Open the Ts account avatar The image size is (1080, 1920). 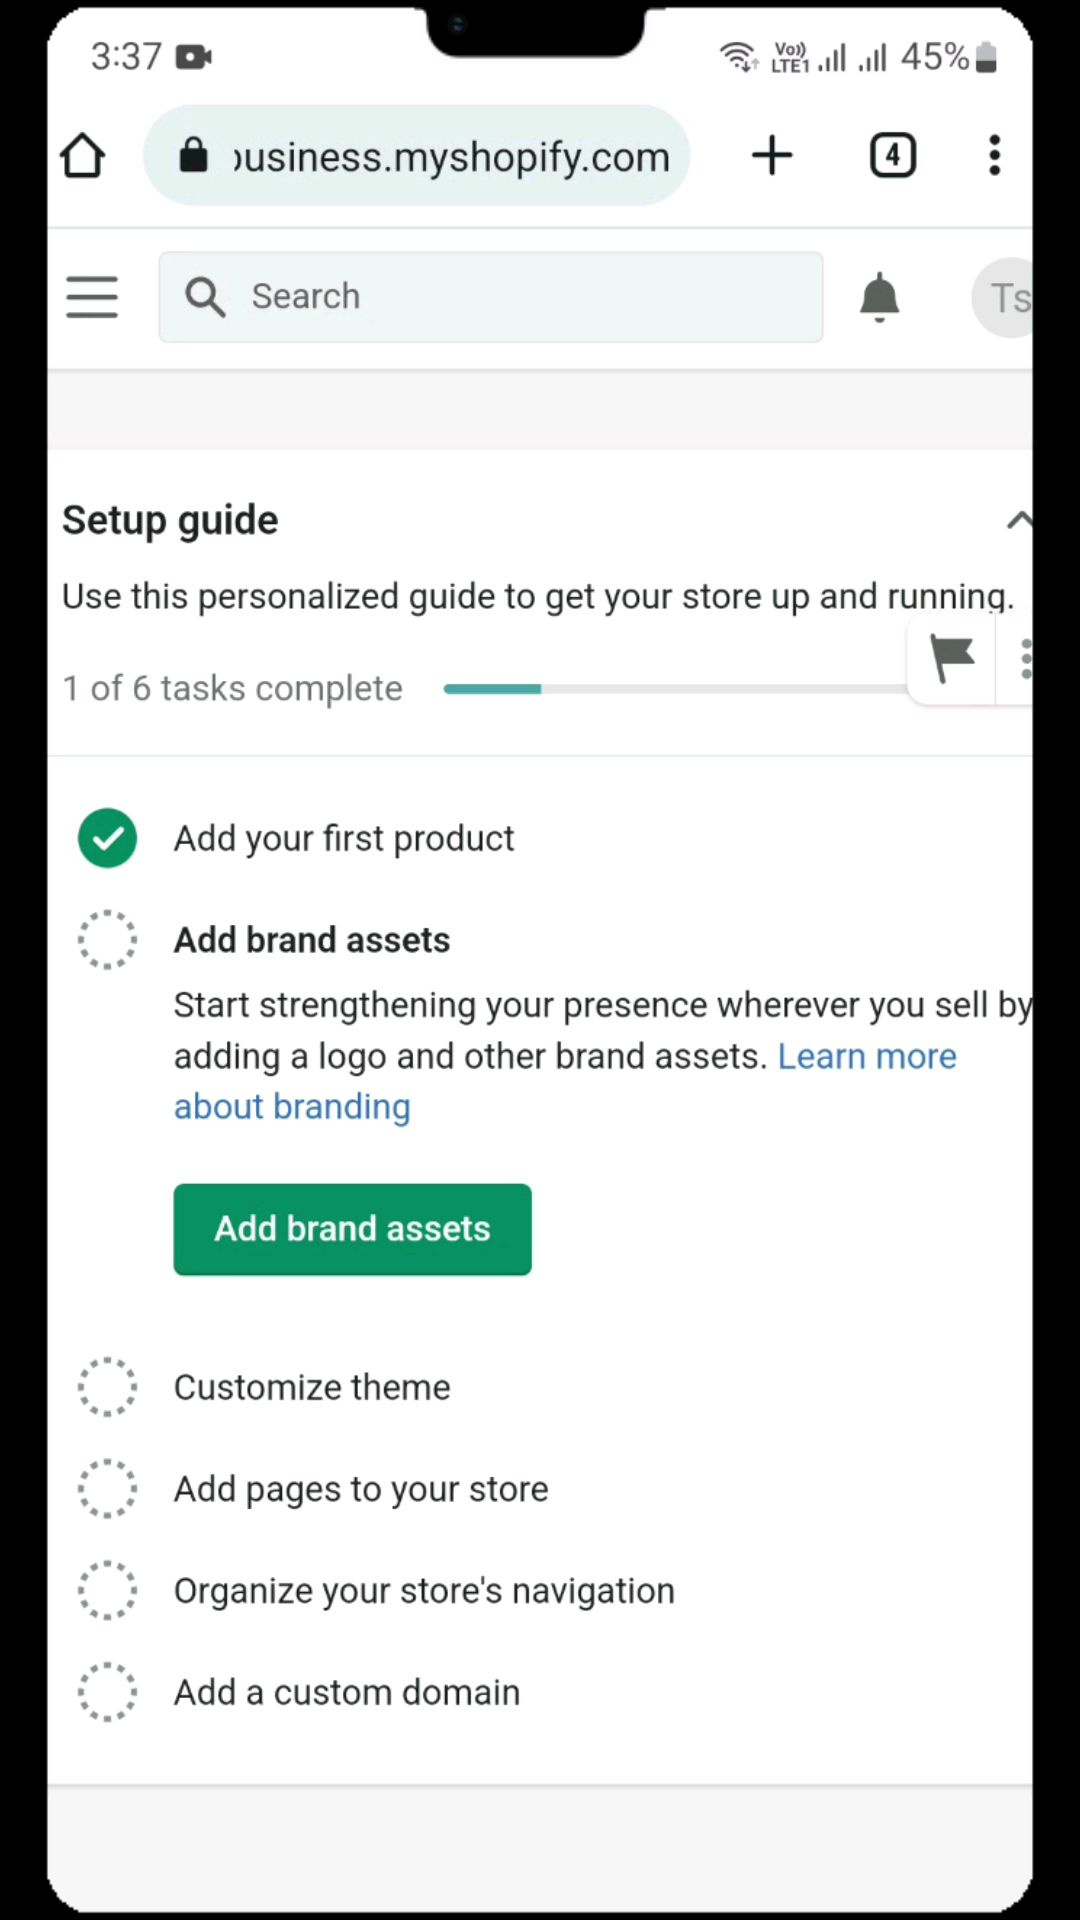click(1003, 297)
